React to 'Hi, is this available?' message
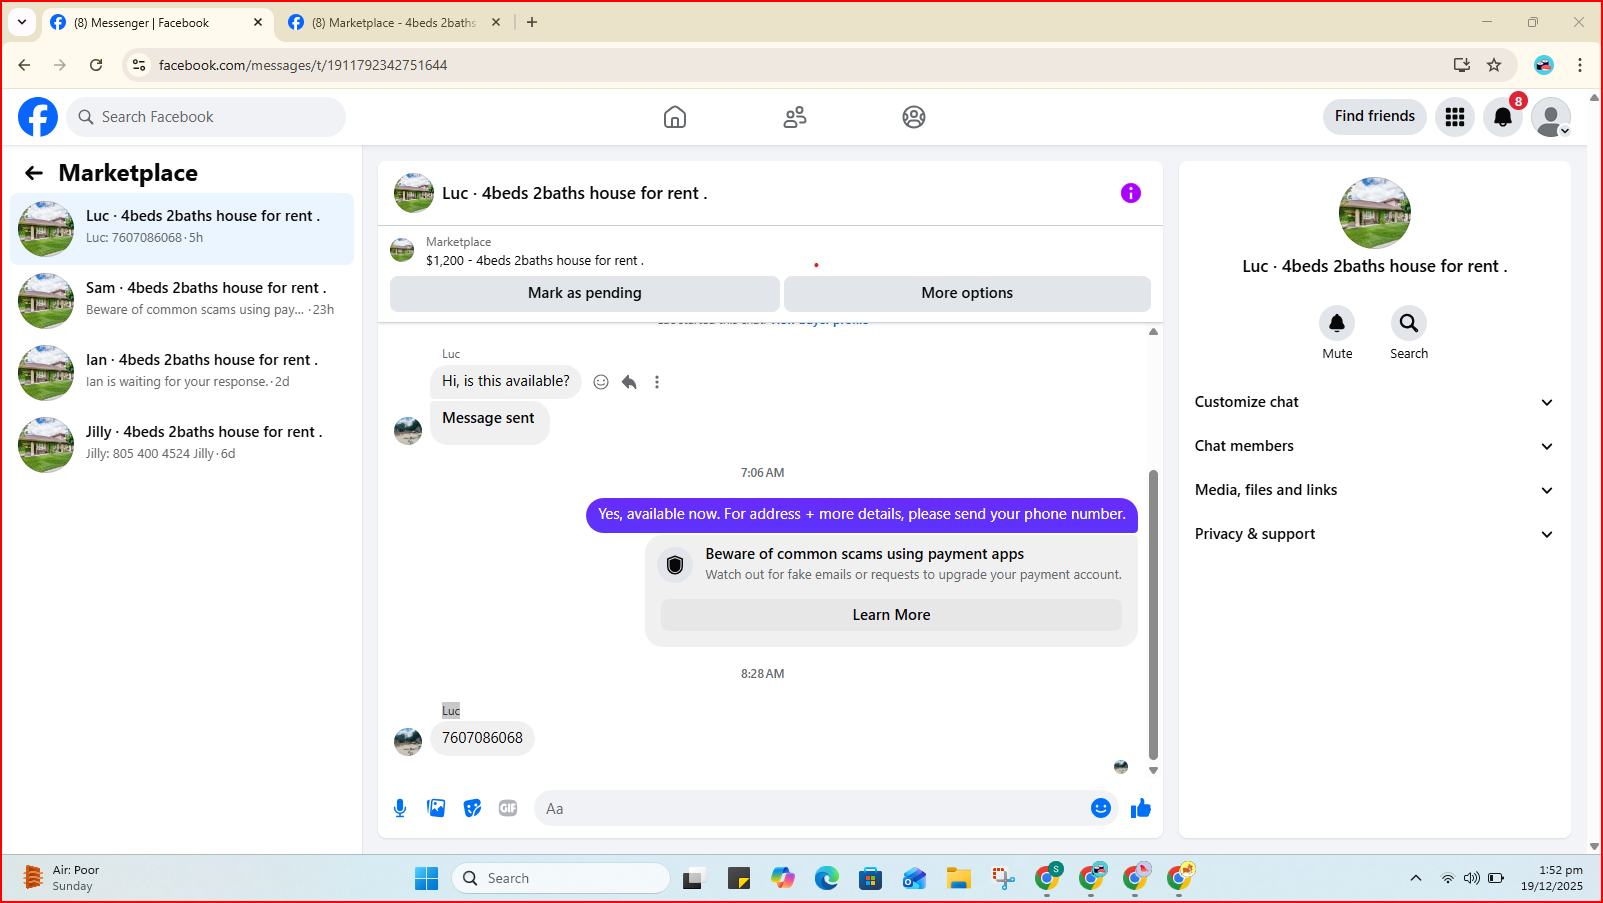 click(601, 382)
